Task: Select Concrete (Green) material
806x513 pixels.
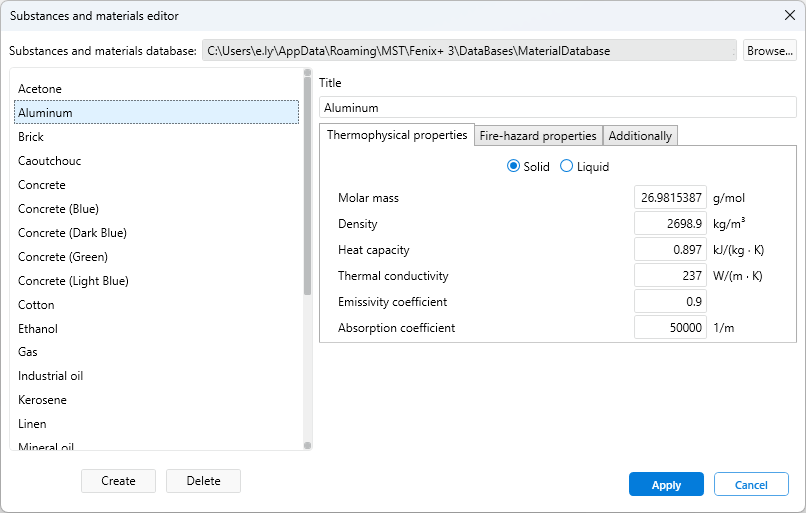Action: tap(156, 256)
